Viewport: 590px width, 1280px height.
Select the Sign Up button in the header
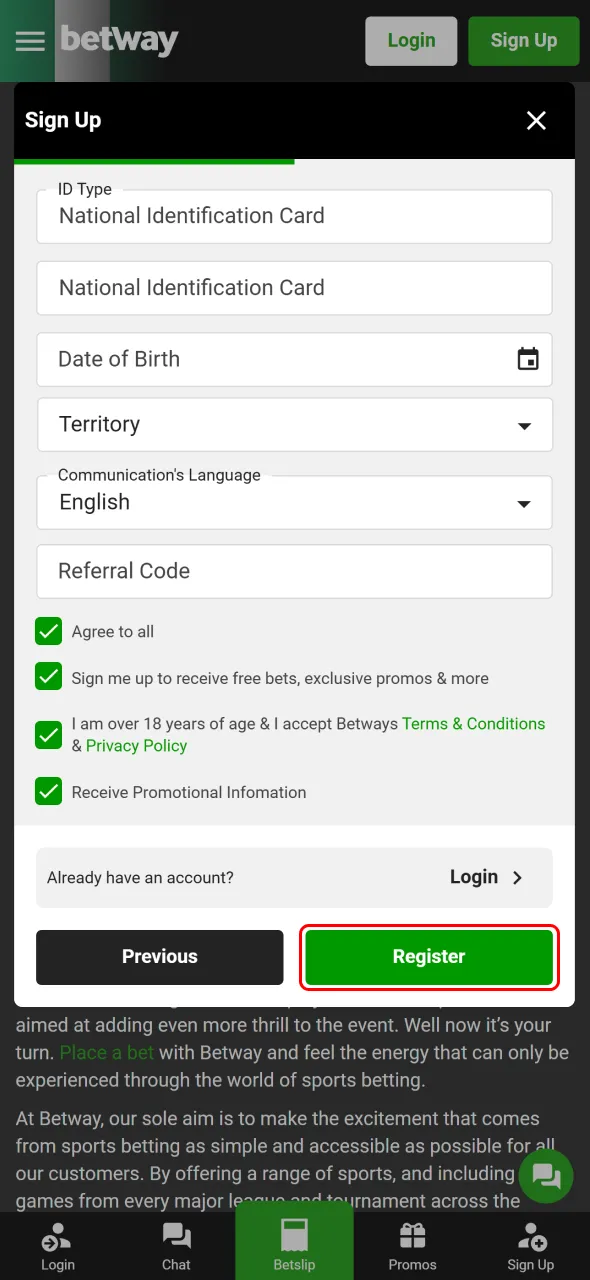pyautogui.click(x=523, y=41)
